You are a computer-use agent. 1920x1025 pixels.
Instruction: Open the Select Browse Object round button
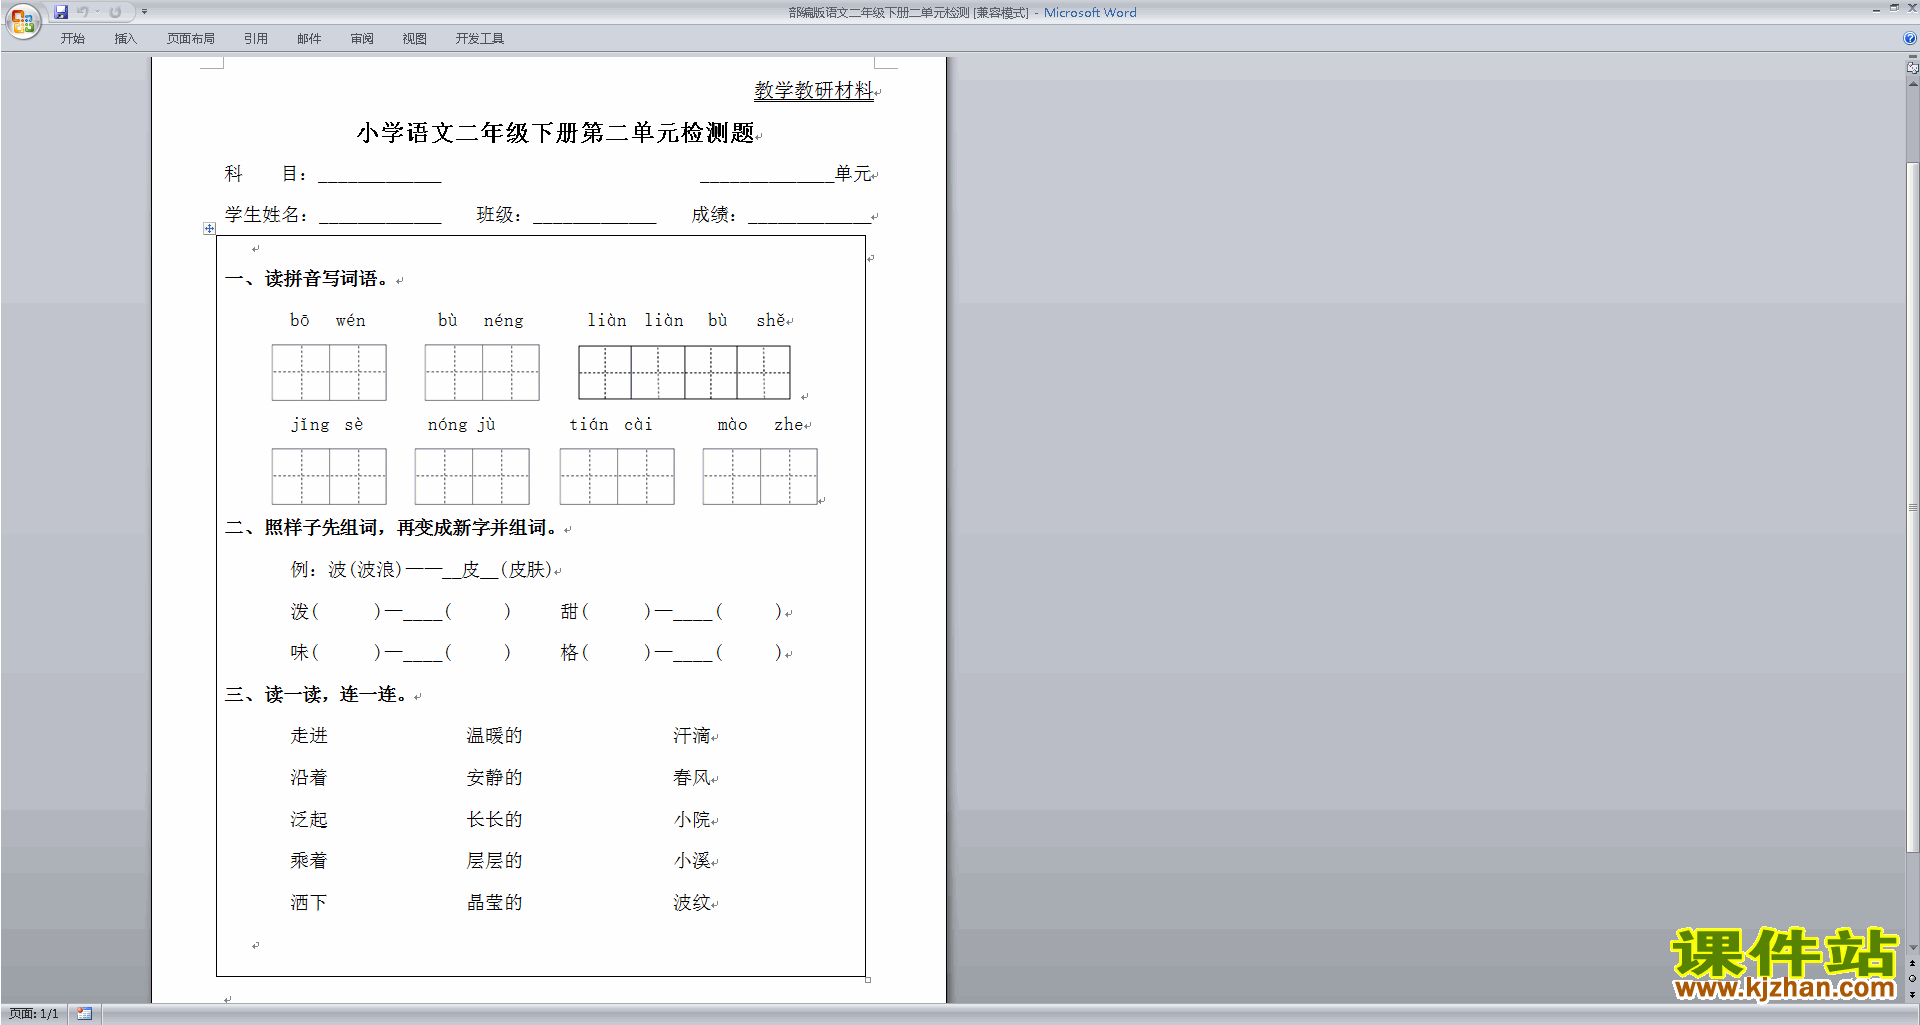point(1913,979)
